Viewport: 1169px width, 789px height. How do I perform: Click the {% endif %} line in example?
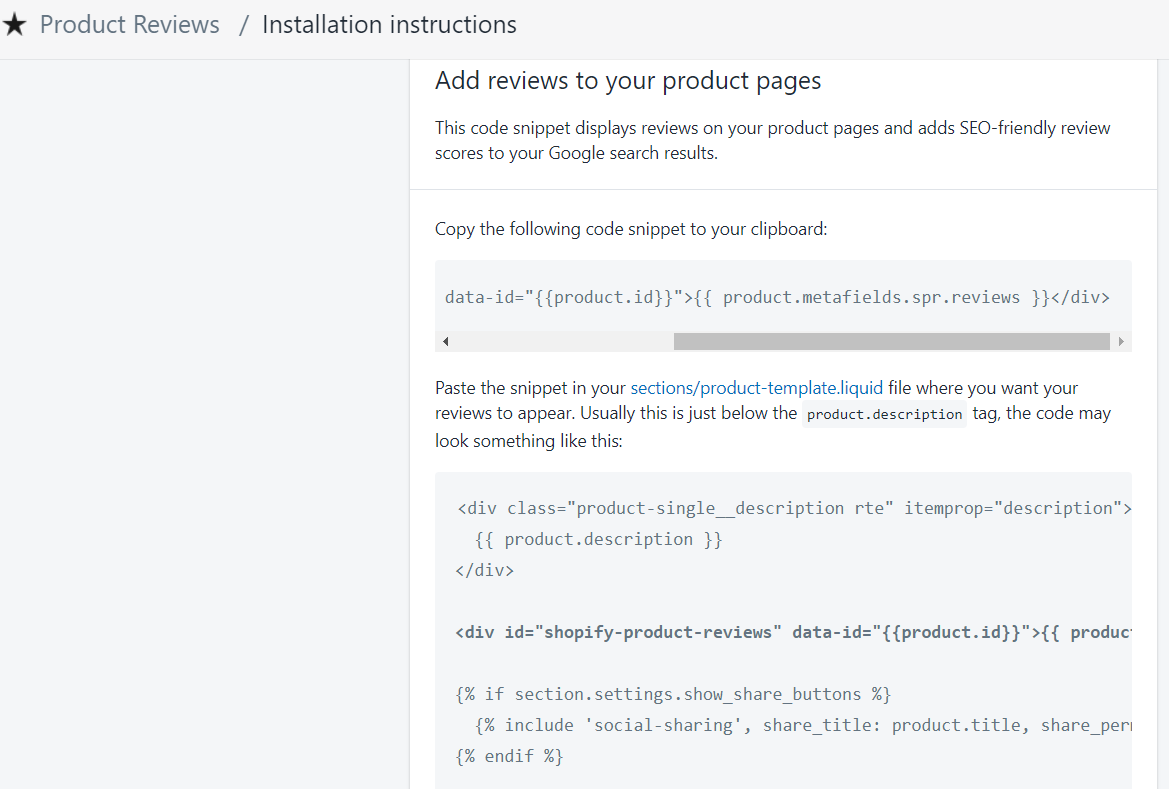coord(509,756)
